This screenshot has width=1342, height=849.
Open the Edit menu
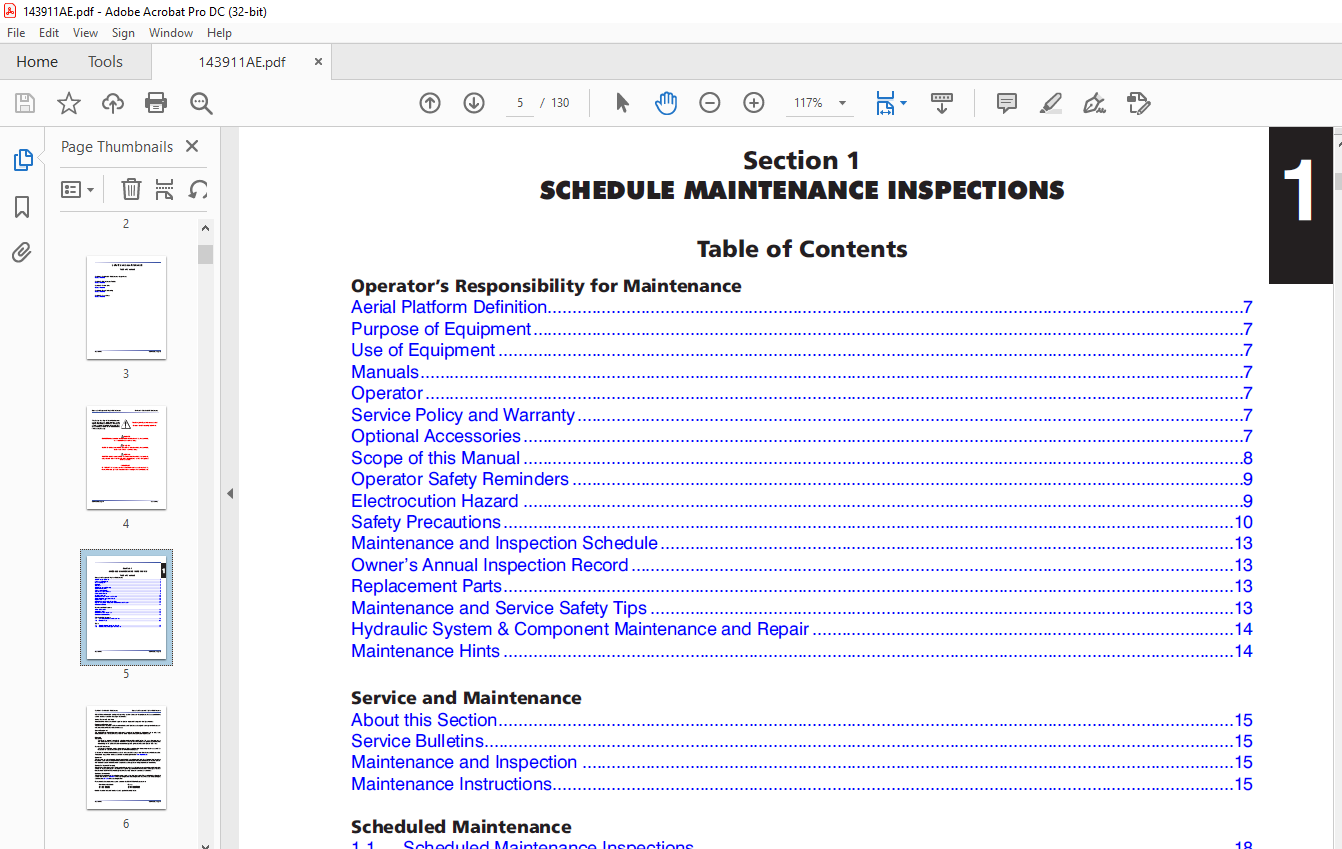click(49, 33)
